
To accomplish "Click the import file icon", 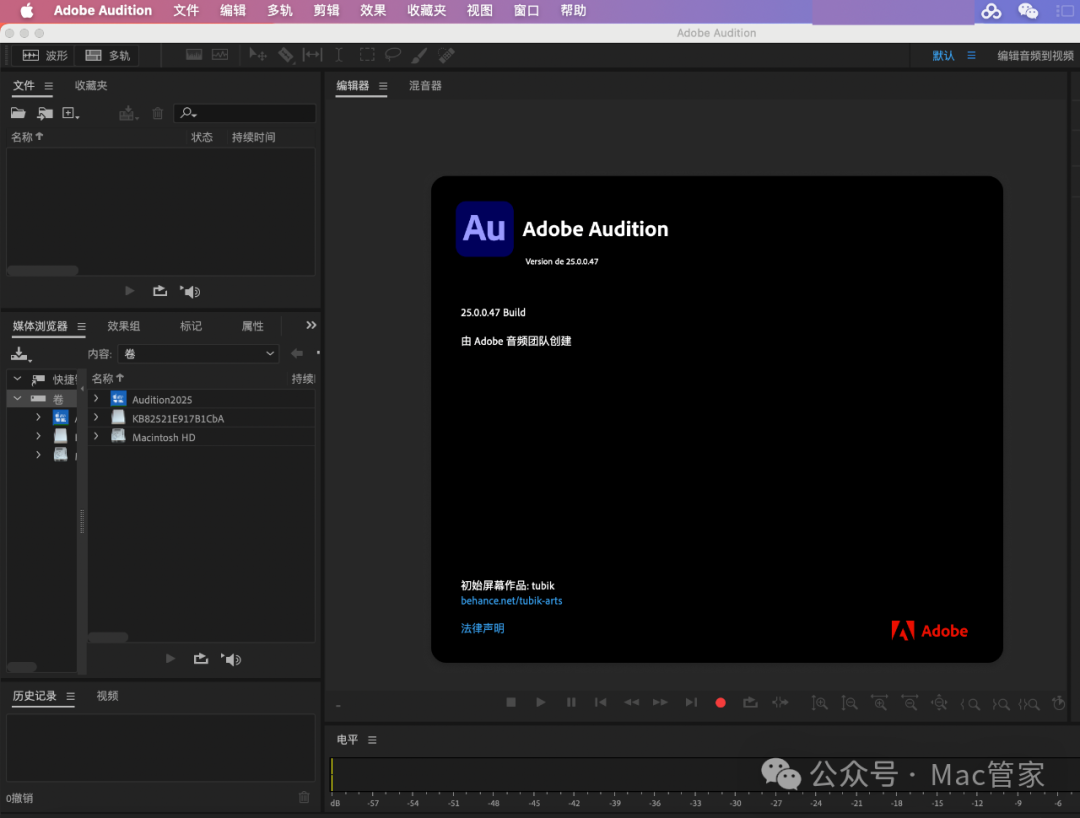I will click(x=45, y=113).
